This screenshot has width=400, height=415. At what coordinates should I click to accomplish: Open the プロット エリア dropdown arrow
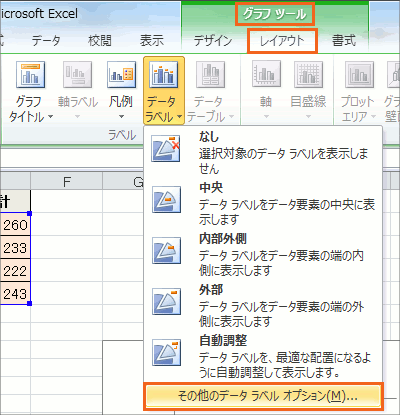coord(373,117)
